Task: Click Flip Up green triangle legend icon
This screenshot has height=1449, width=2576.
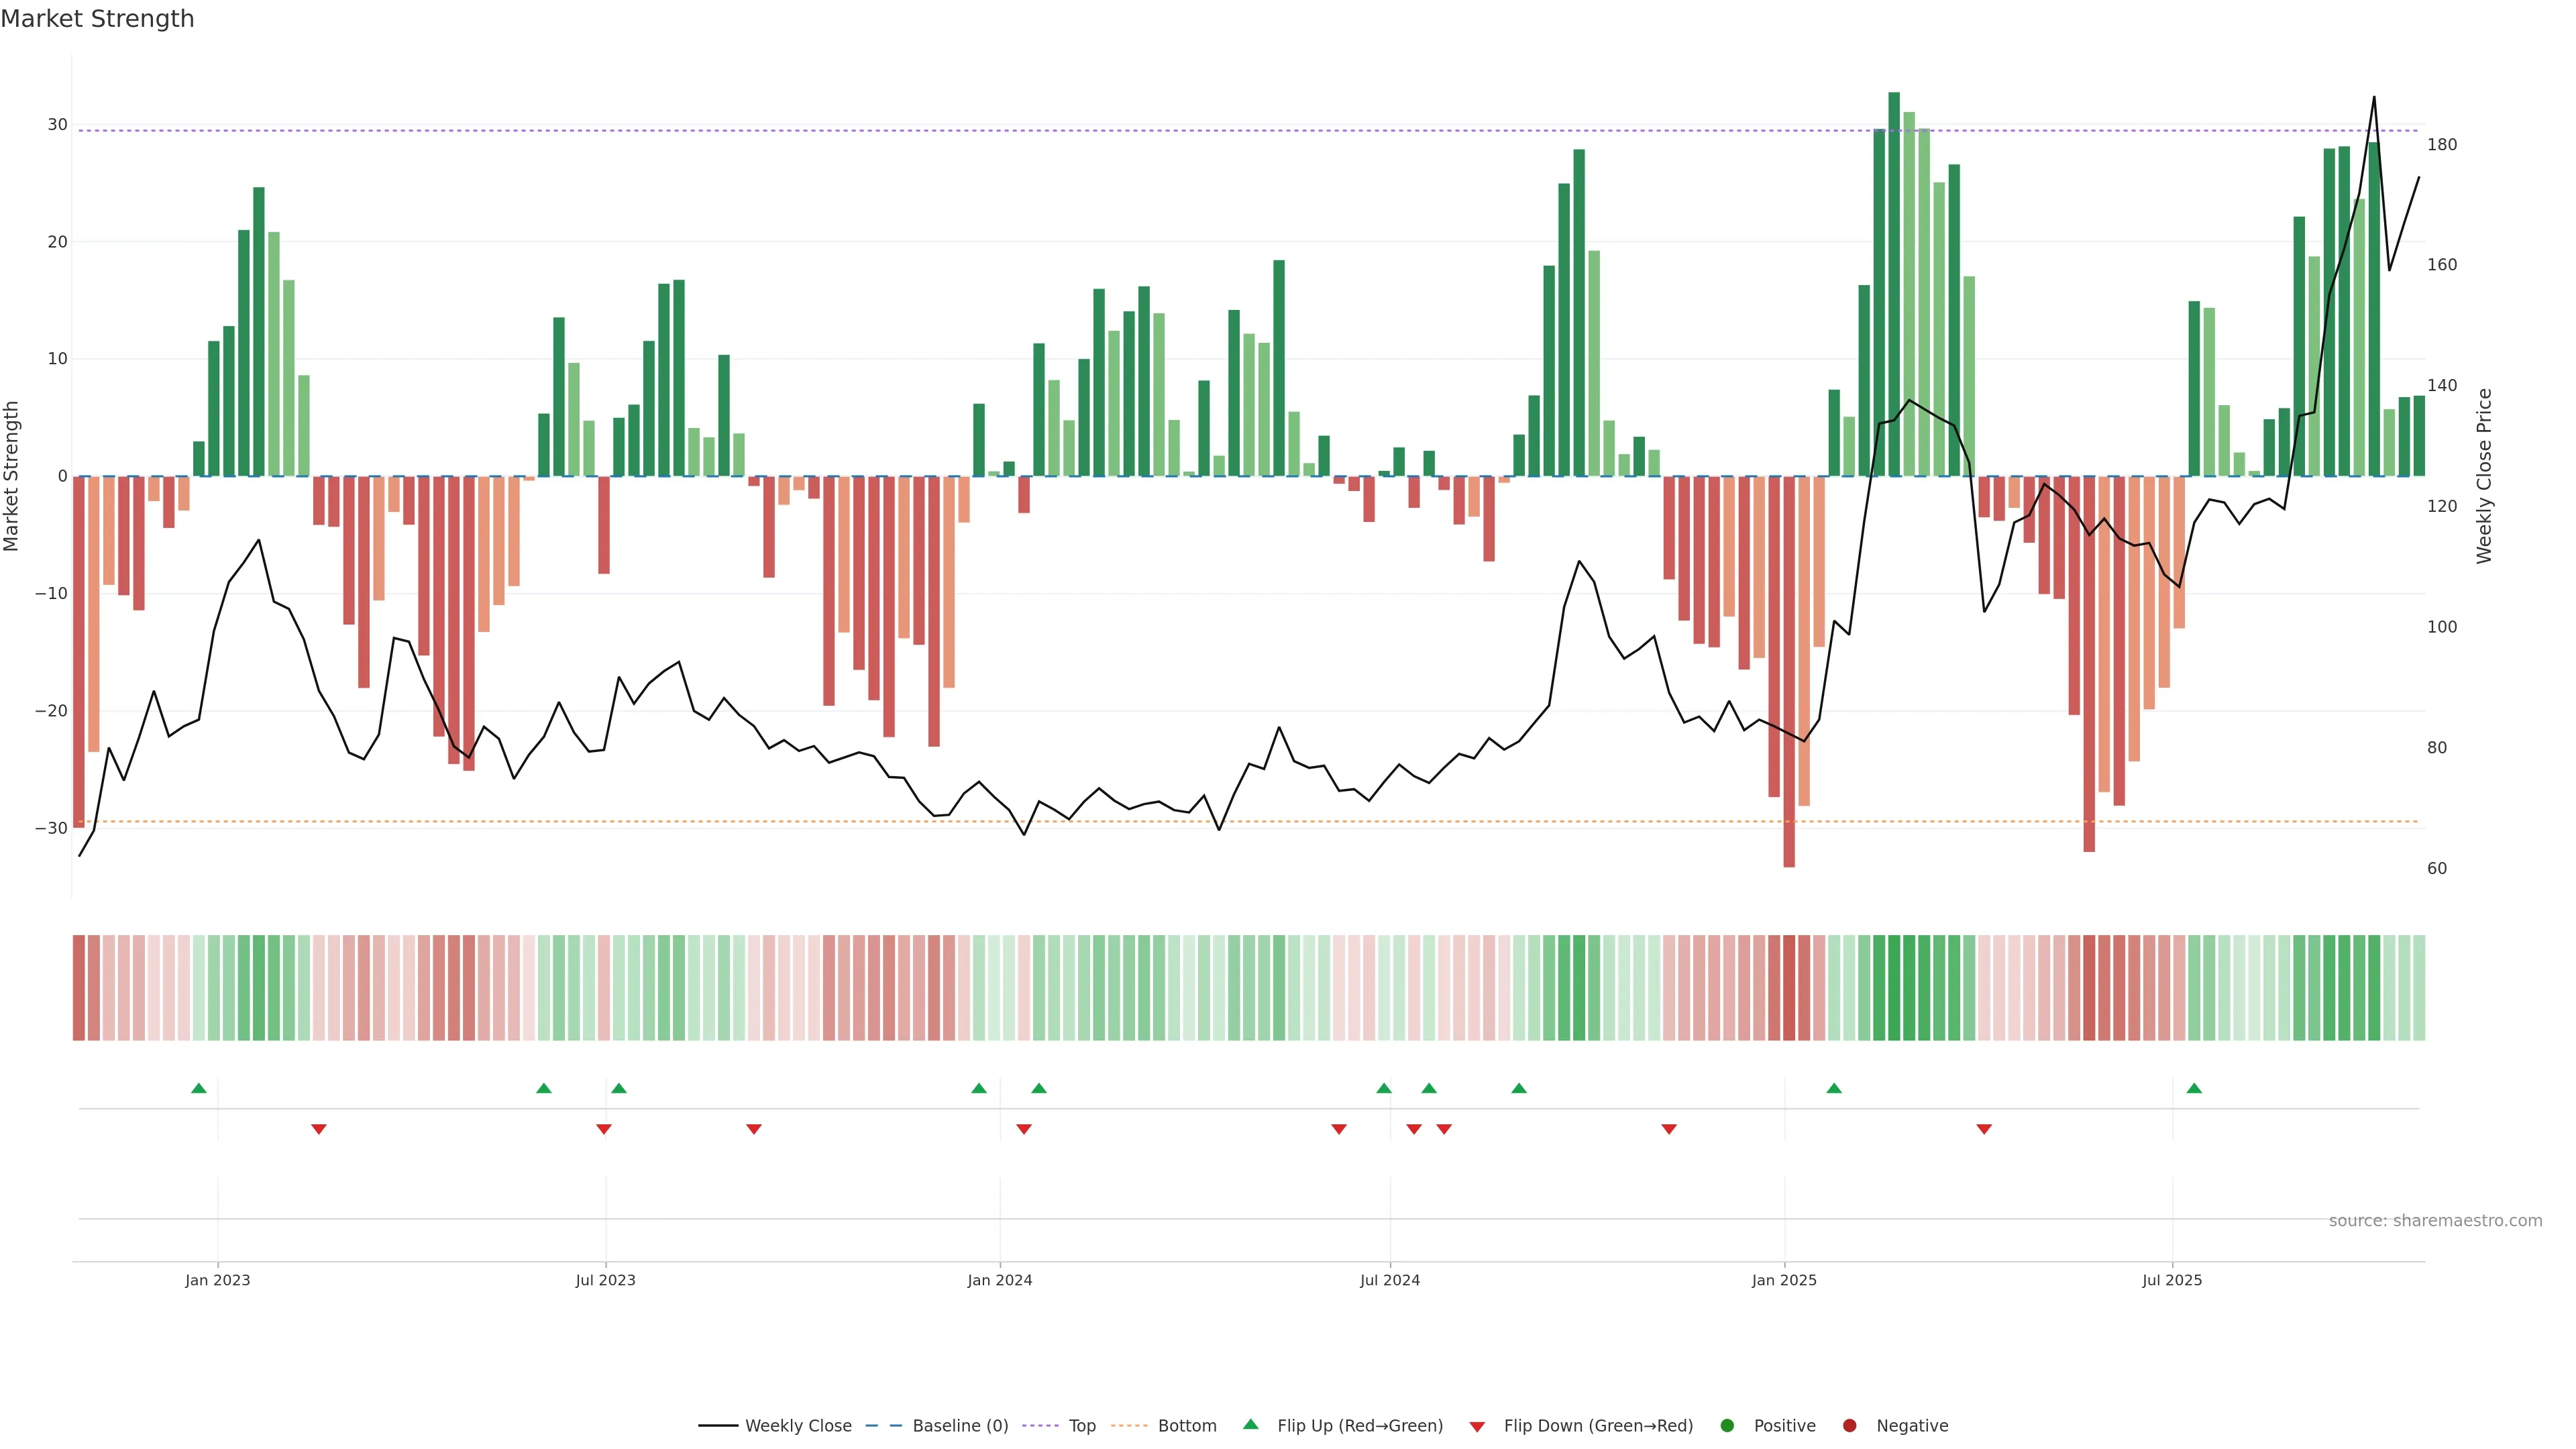Action: coord(1250,1424)
